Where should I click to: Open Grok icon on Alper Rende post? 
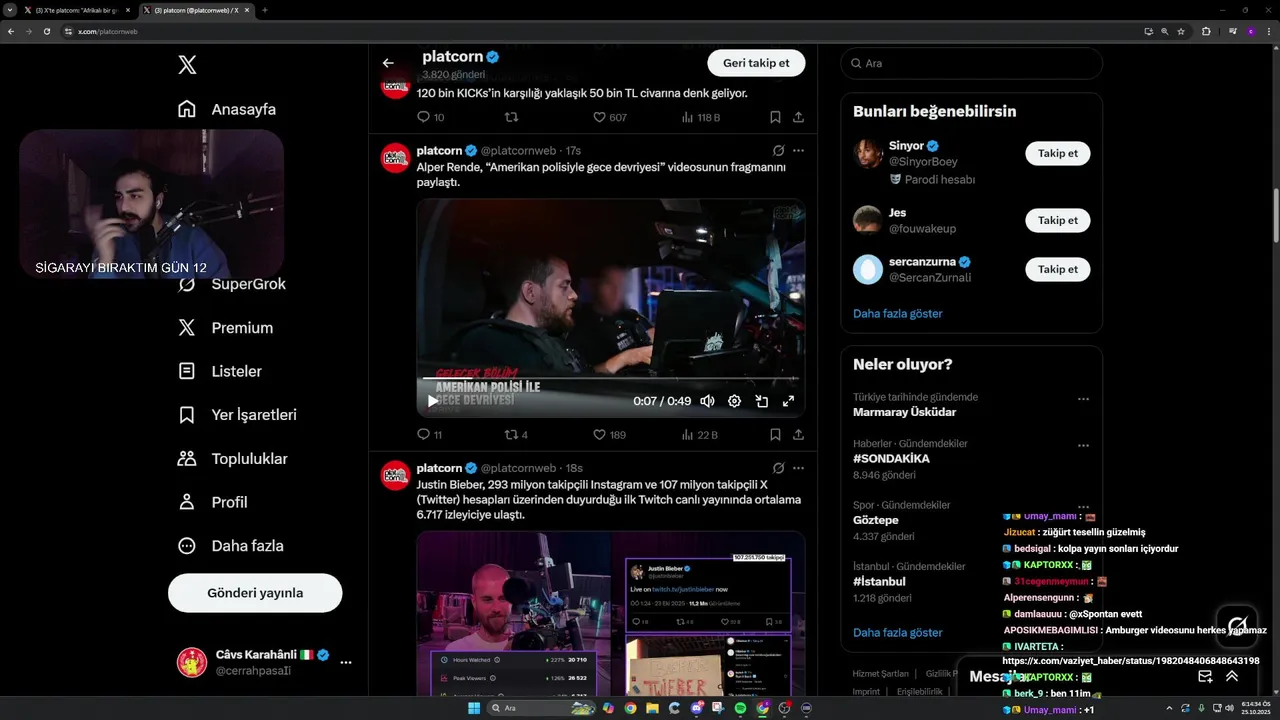(x=778, y=150)
